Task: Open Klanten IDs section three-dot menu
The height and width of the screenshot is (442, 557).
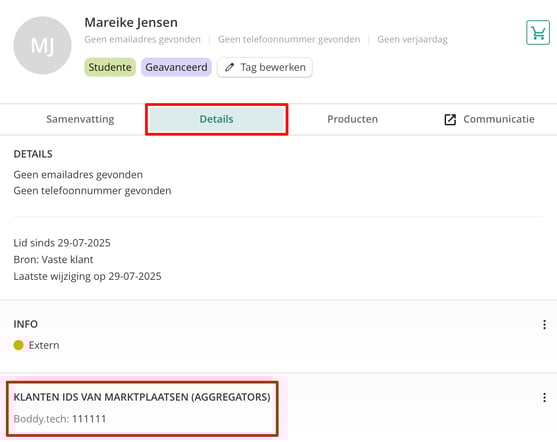Action: click(x=544, y=398)
